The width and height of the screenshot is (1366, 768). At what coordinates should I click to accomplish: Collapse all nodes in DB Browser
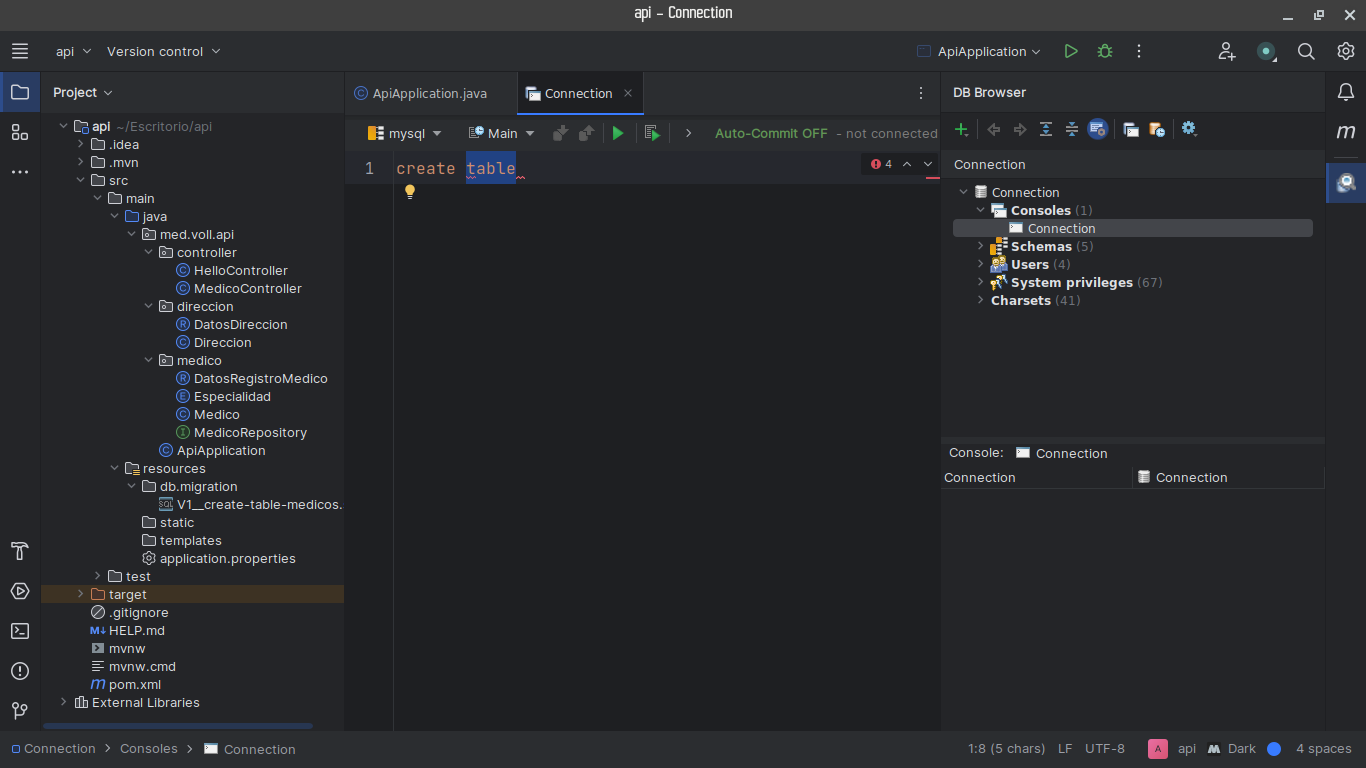1072,129
